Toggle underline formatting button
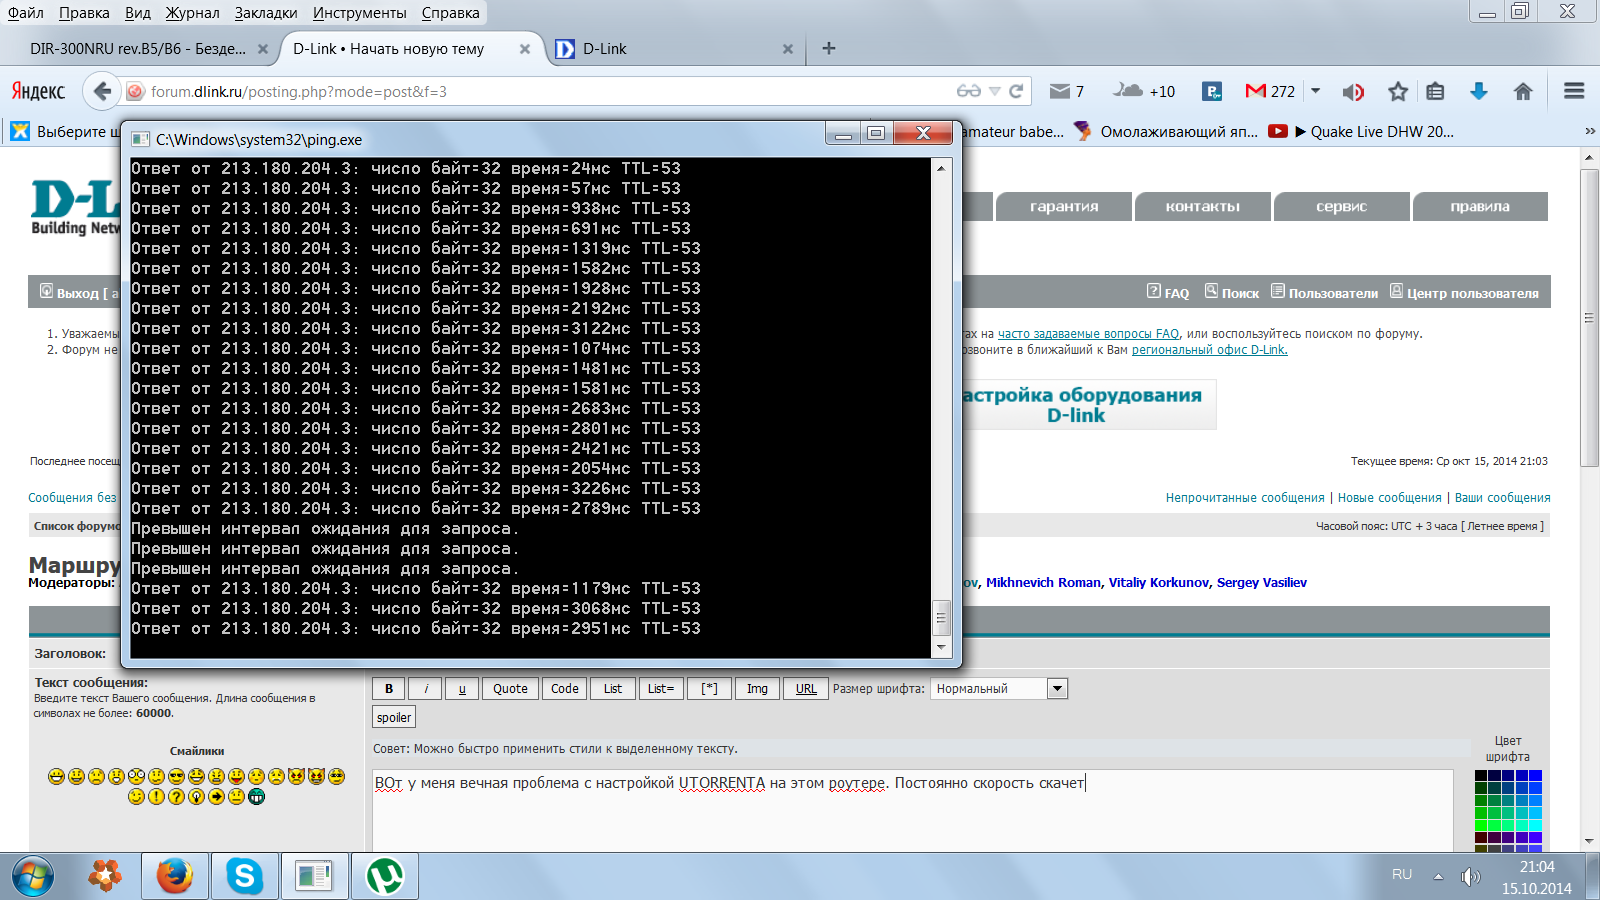This screenshot has width=1600, height=900. click(x=462, y=688)
